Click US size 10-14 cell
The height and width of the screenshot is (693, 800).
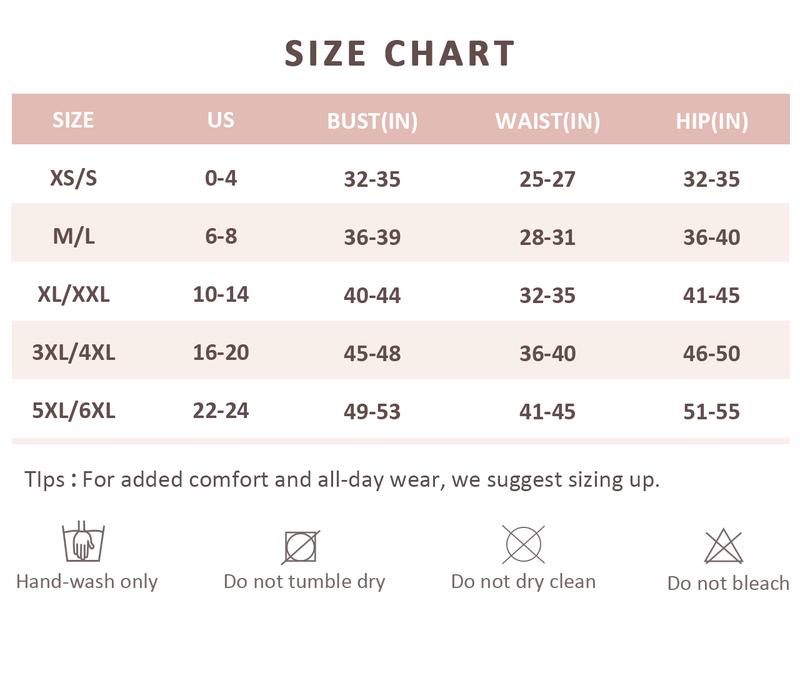220,295
